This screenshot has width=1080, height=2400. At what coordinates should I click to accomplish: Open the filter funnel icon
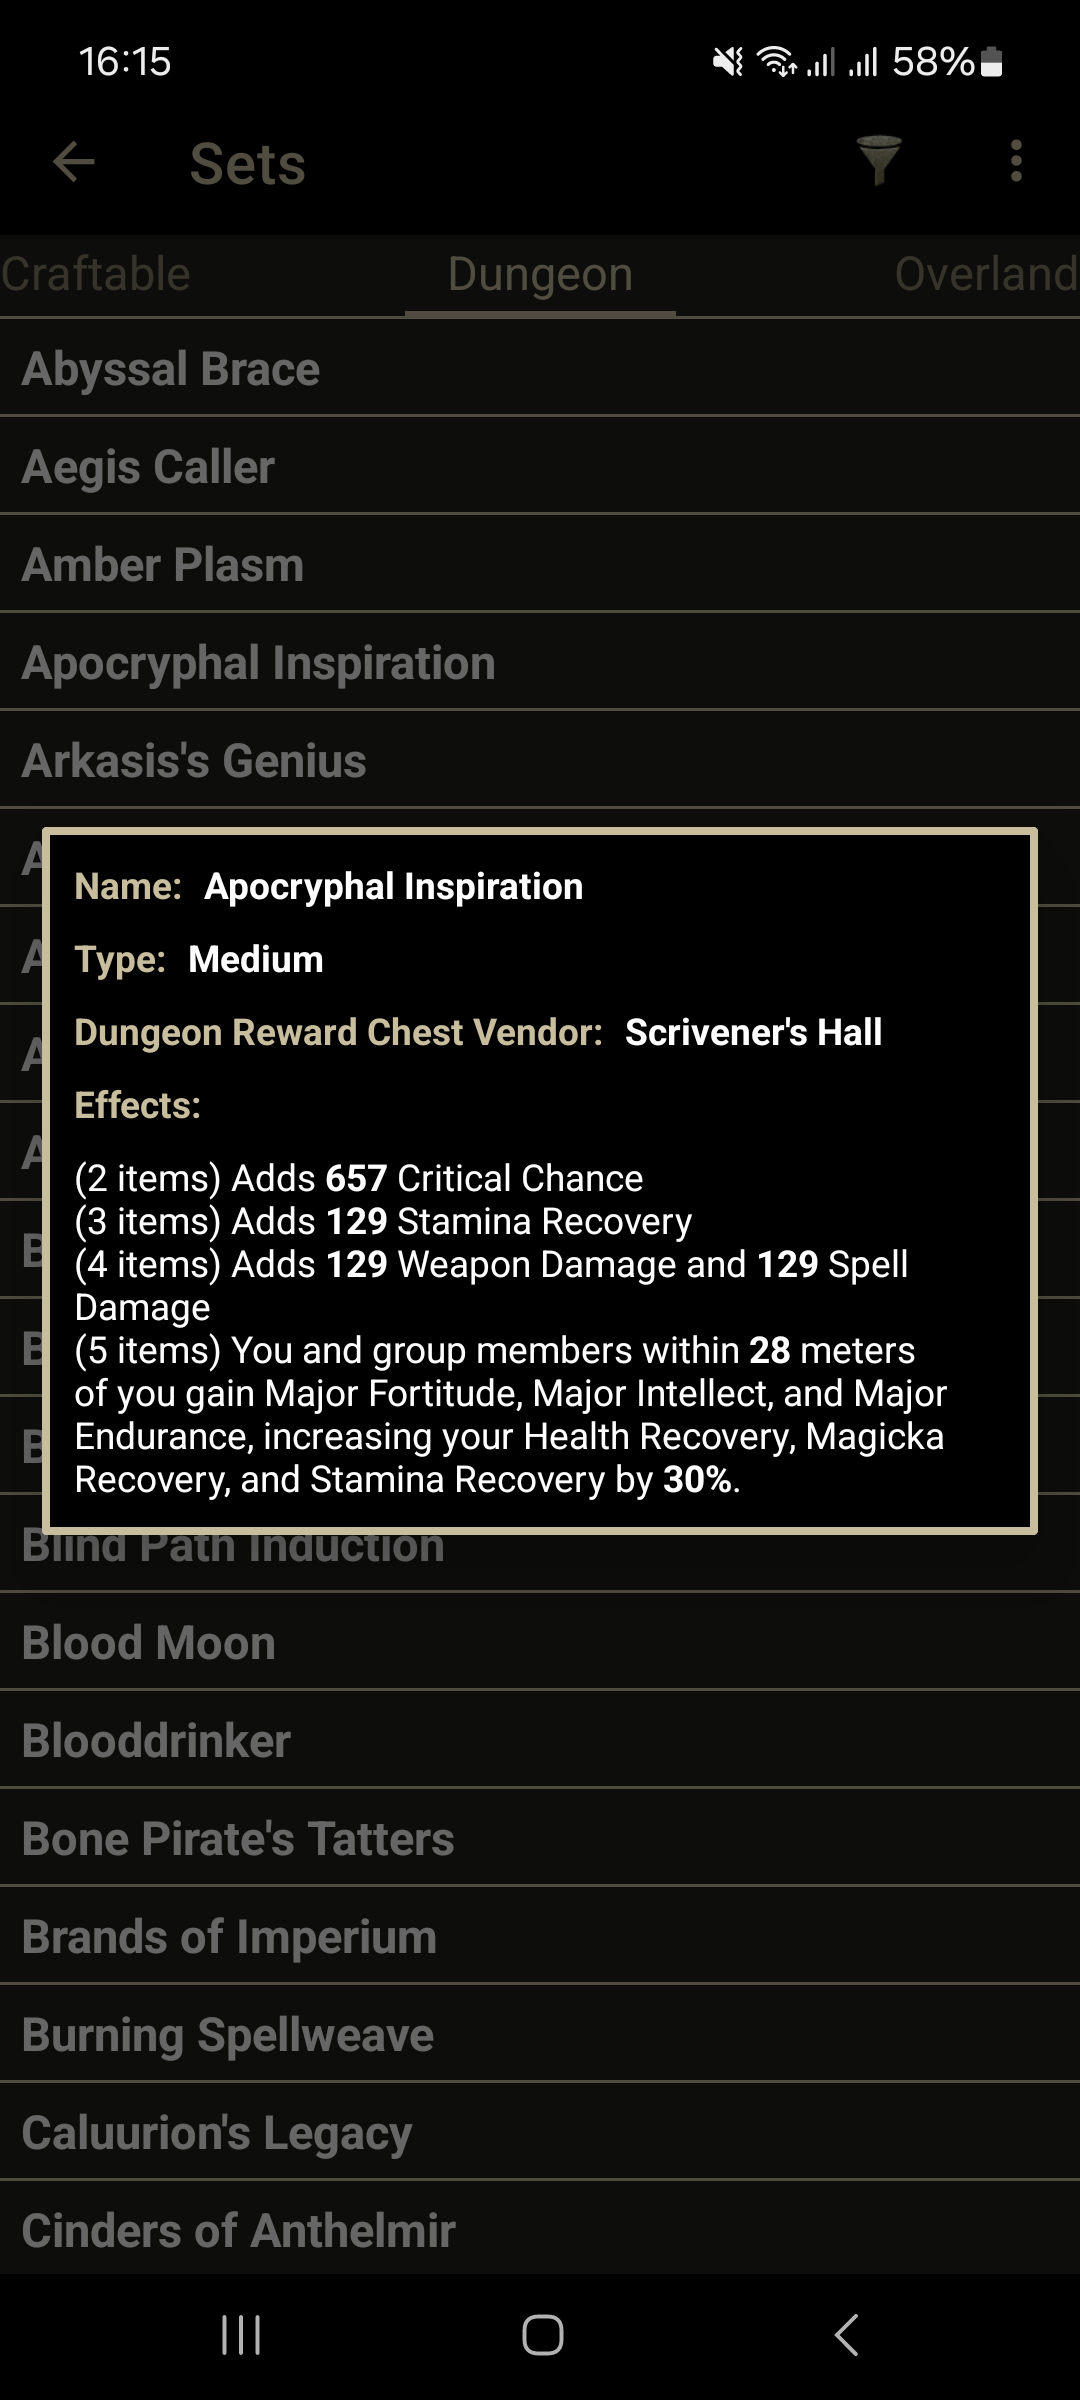(x=879, y=161)
